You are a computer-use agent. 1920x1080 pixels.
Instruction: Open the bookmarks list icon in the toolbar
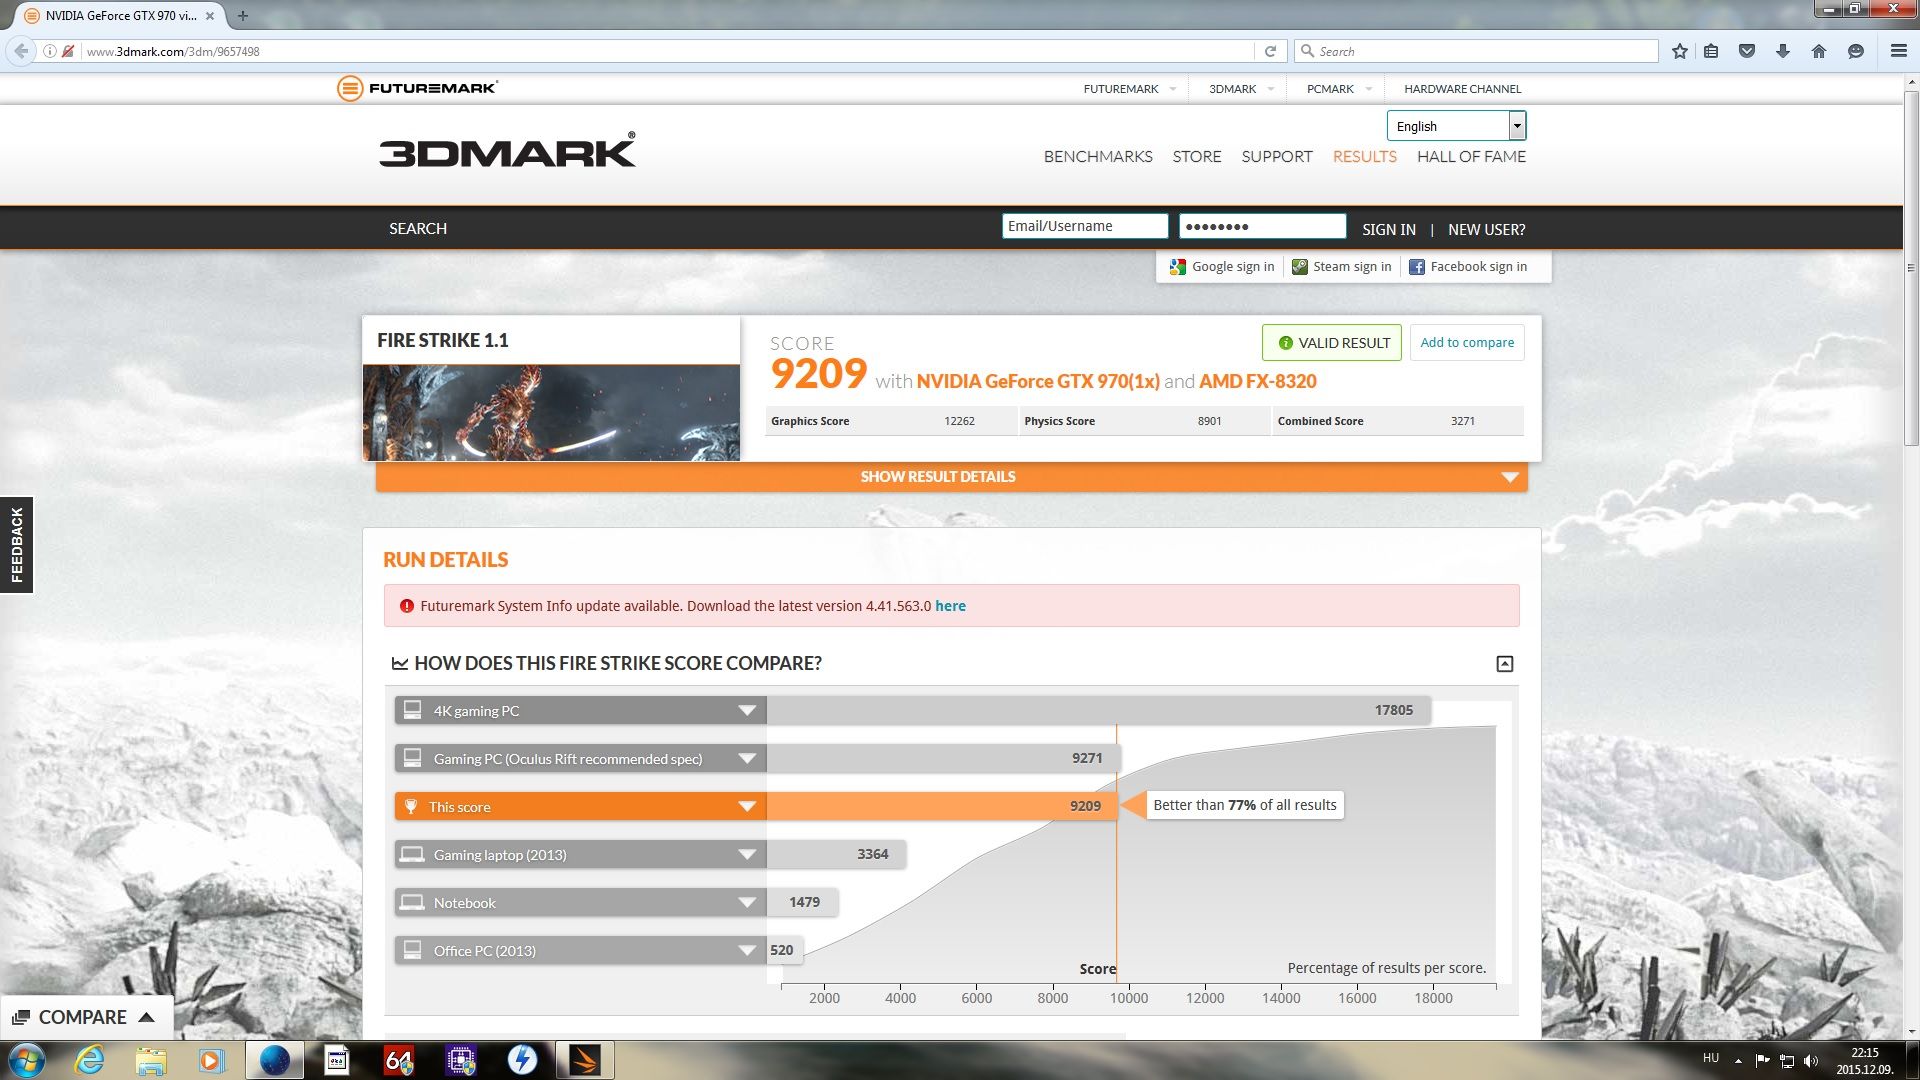pyautogui.click(x=1711, y=51)
